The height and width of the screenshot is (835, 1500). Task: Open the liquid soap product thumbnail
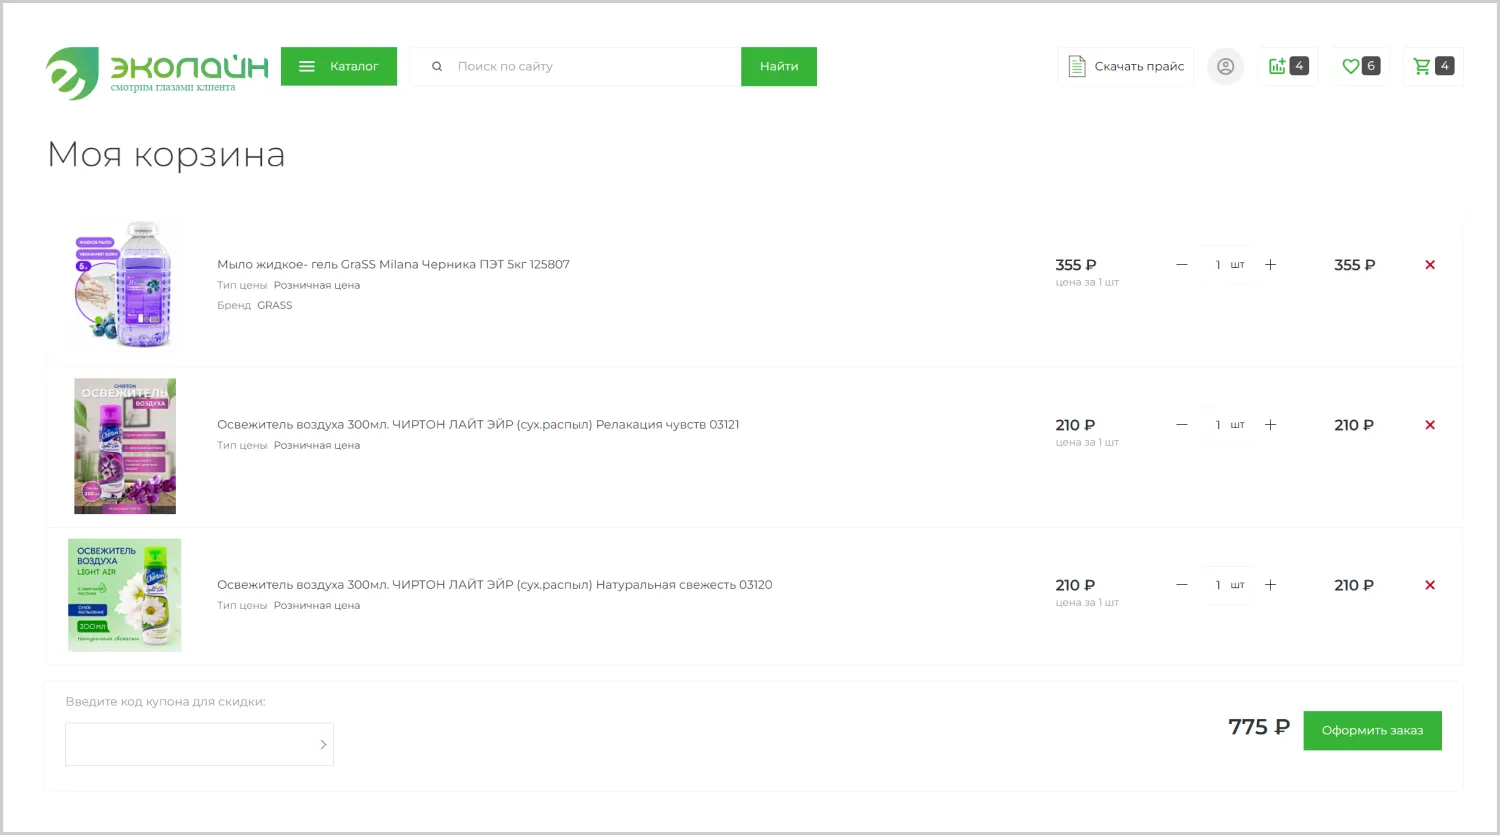click(125, 285)
